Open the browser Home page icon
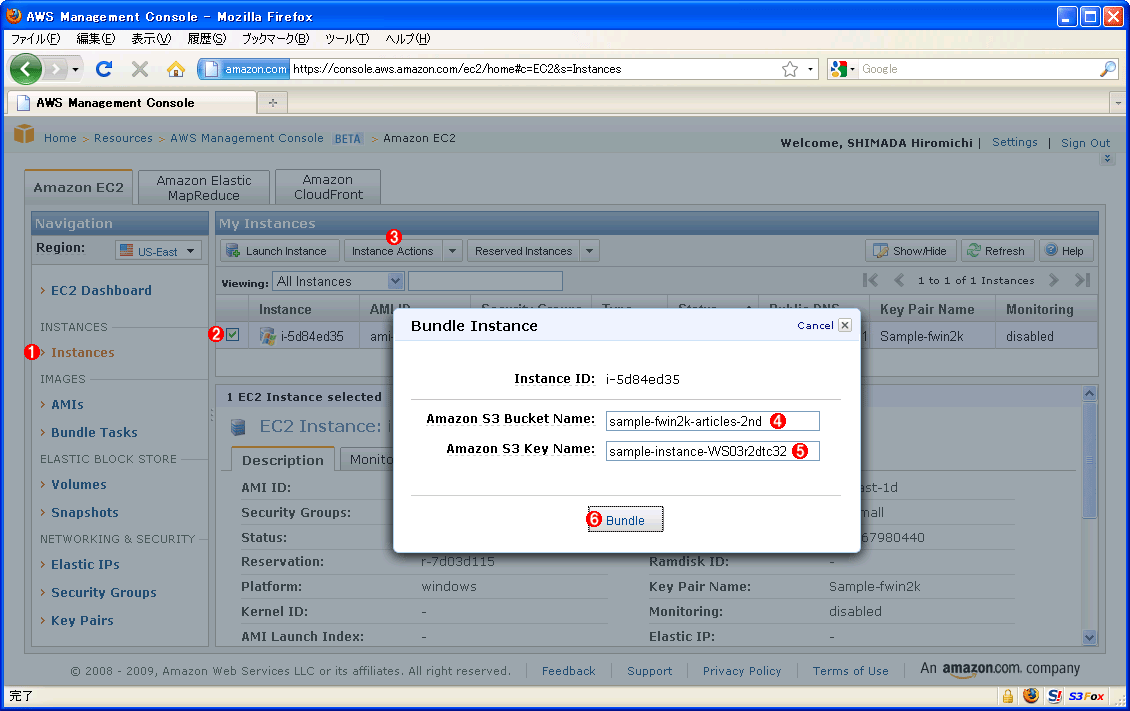 tap(175, 69)
